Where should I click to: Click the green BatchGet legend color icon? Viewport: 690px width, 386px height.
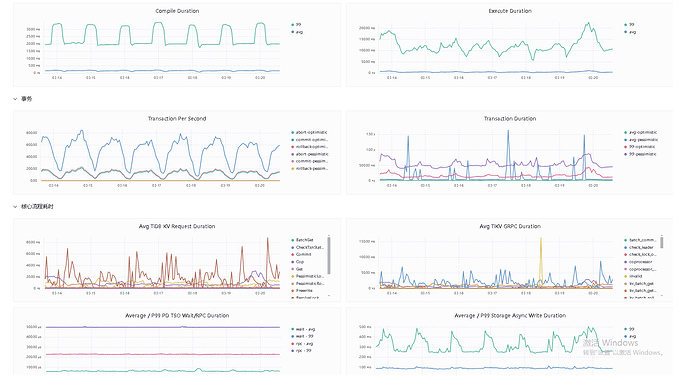coord(293,240)
